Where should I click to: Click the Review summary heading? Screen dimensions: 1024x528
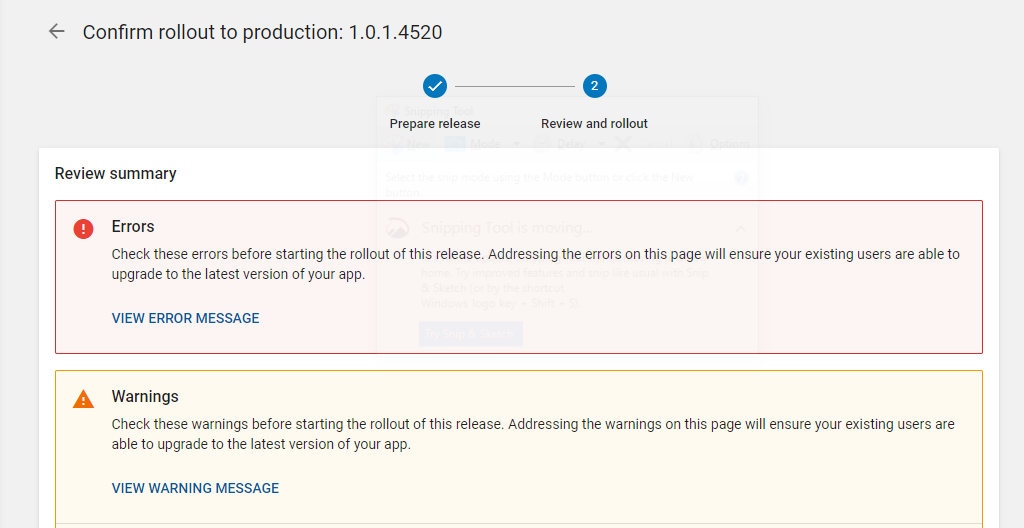(x=116, y=173)
